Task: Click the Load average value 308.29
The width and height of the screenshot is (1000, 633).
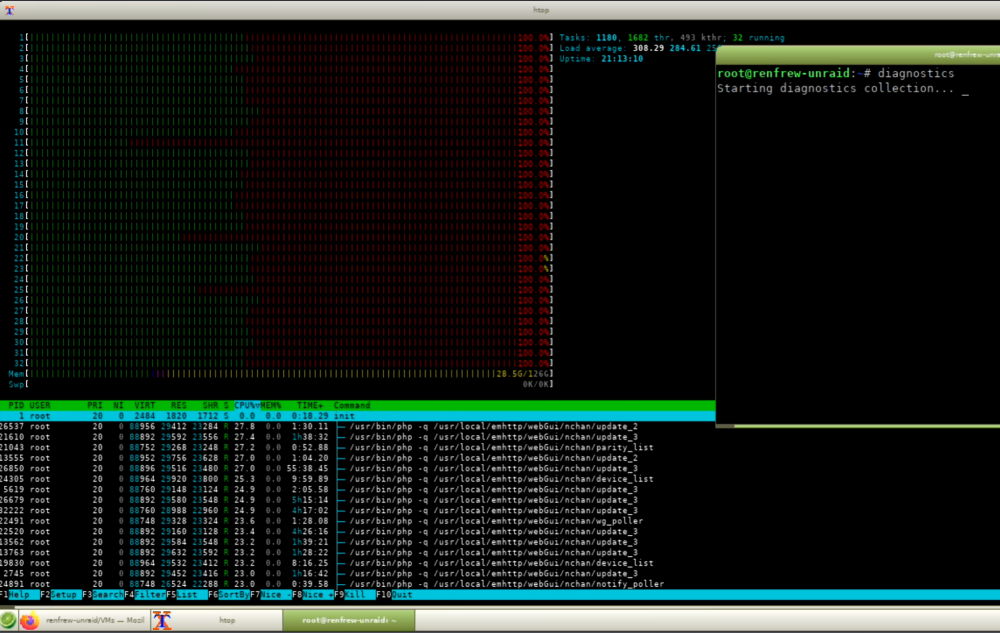Action: pos(648,48)
